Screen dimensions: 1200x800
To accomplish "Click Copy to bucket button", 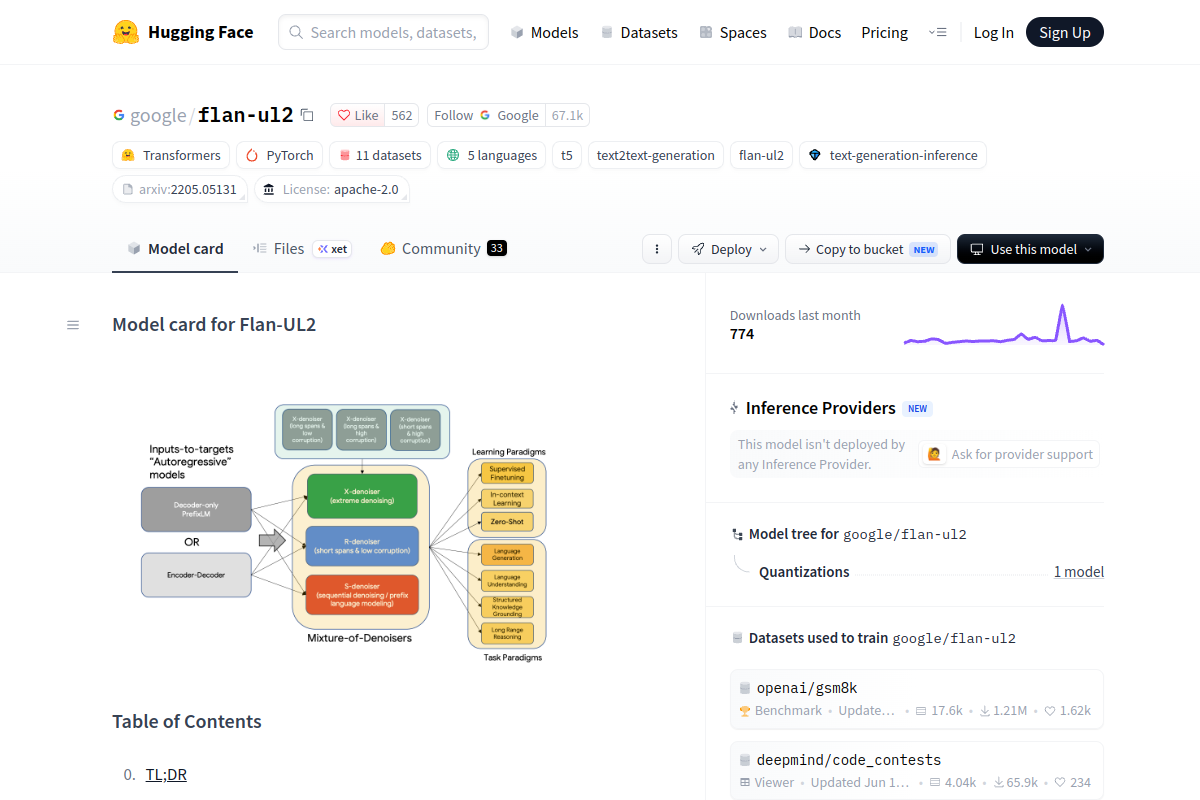I will click(x=867, y=249).
